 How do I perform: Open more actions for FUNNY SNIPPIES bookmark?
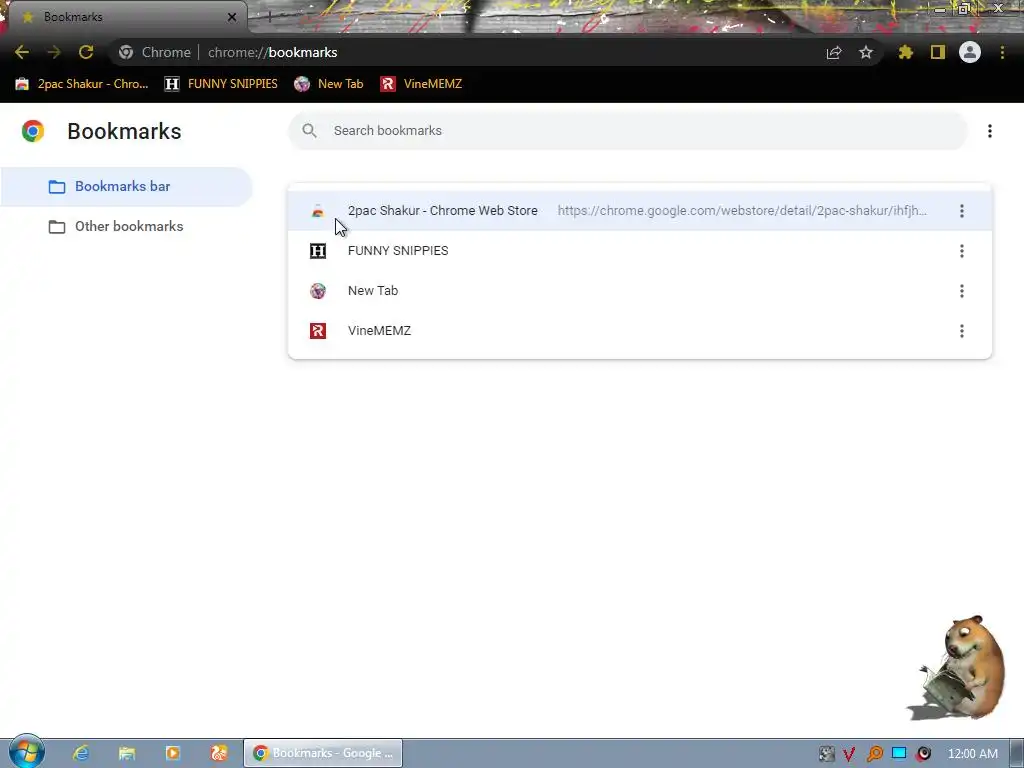(x=962, y=251)
